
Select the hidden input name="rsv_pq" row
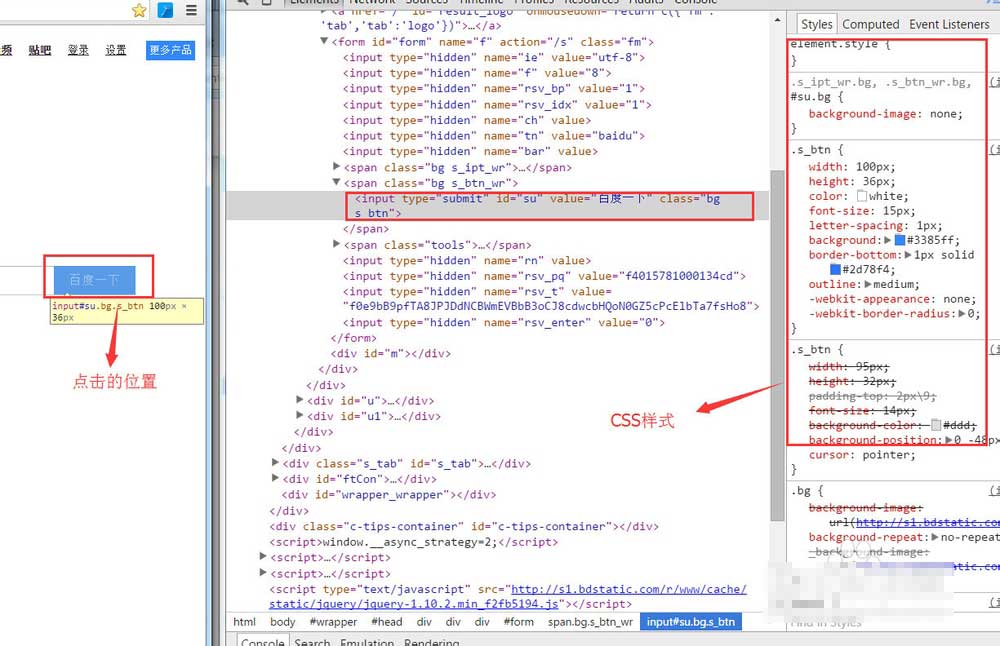(545, 276)
